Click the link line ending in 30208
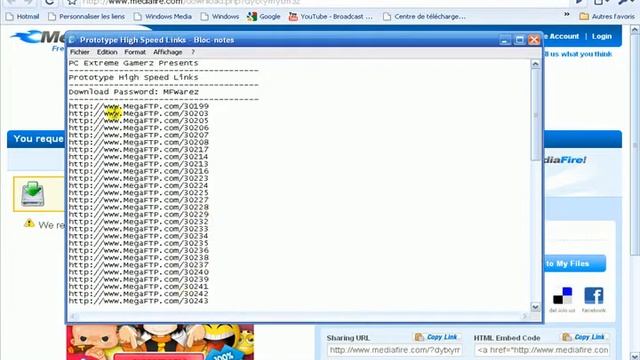 tap(139, 142)
